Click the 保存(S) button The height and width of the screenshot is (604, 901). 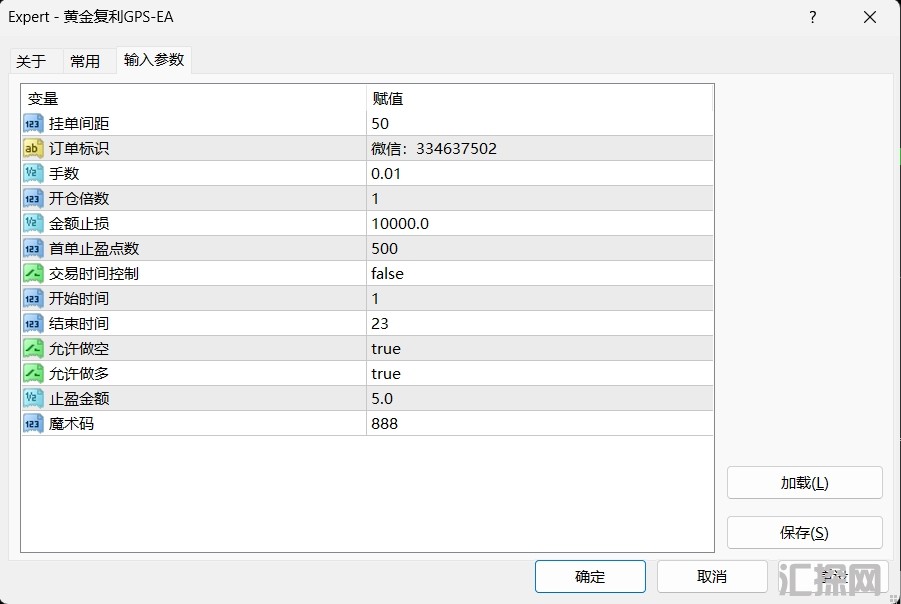pos(804,533)
